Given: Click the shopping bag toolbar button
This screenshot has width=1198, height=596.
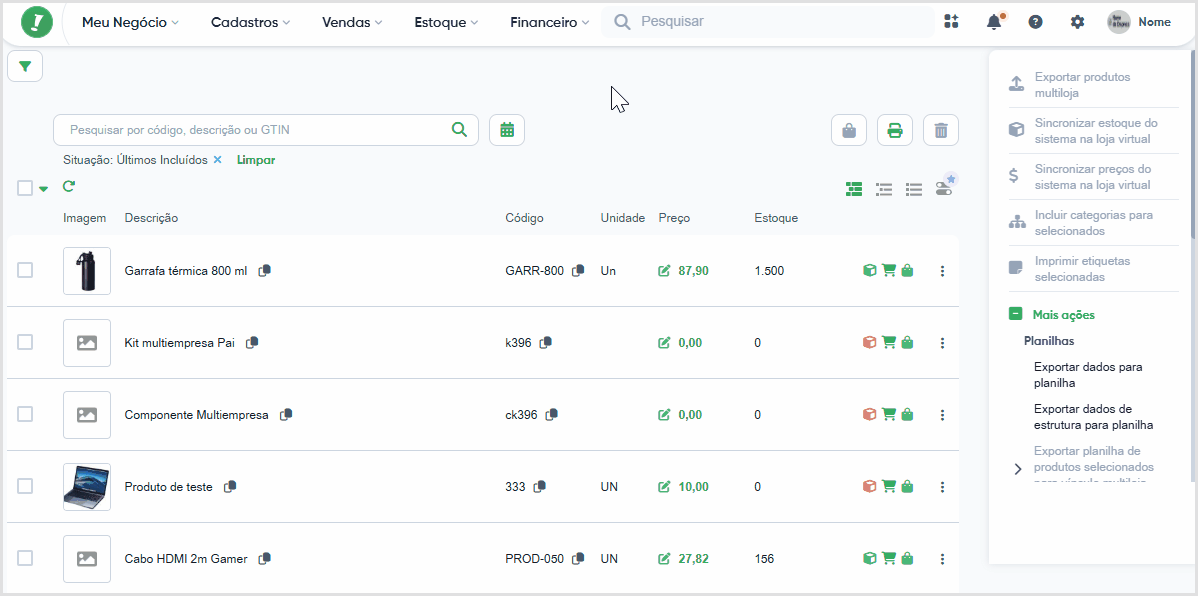Looking at the screenshot, I should click(849, 131).
